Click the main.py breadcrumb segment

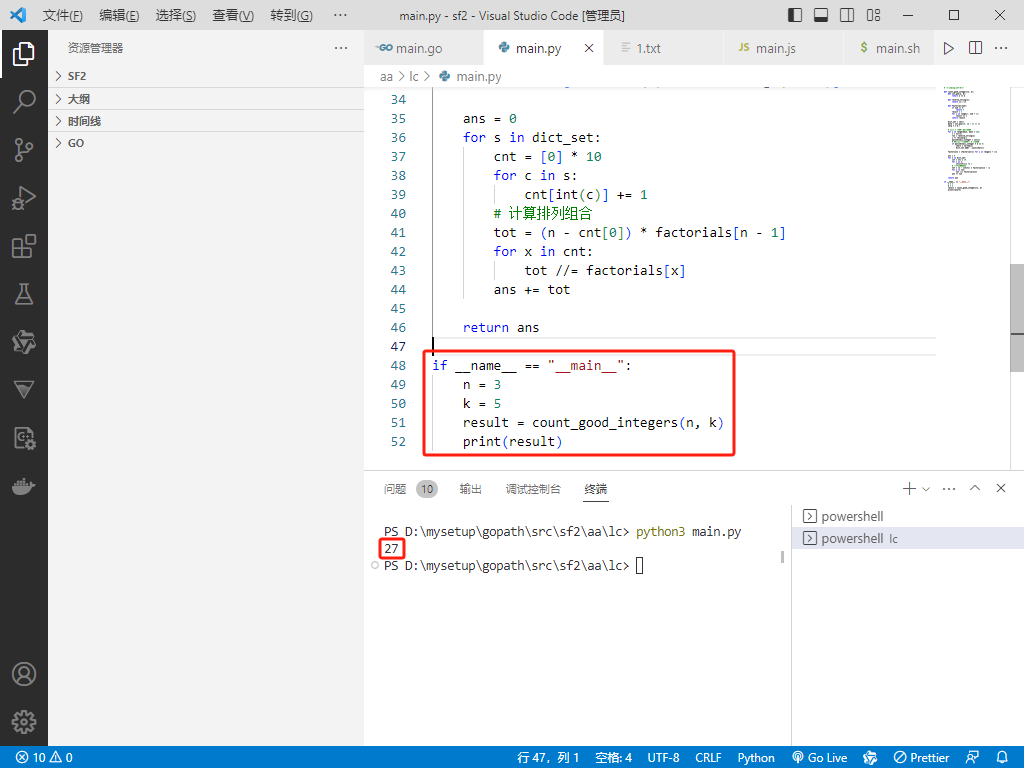pos(471,76)
